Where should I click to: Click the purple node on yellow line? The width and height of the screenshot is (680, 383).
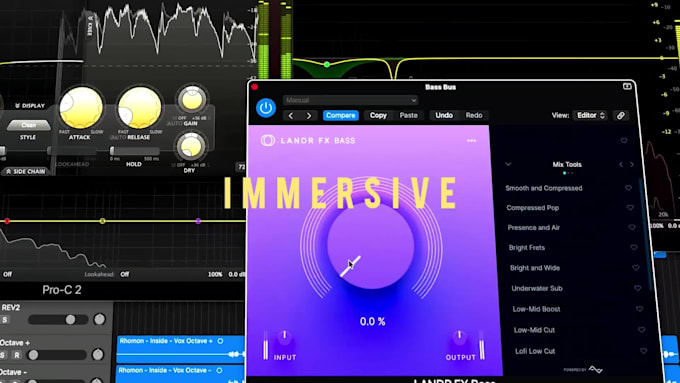198,221
